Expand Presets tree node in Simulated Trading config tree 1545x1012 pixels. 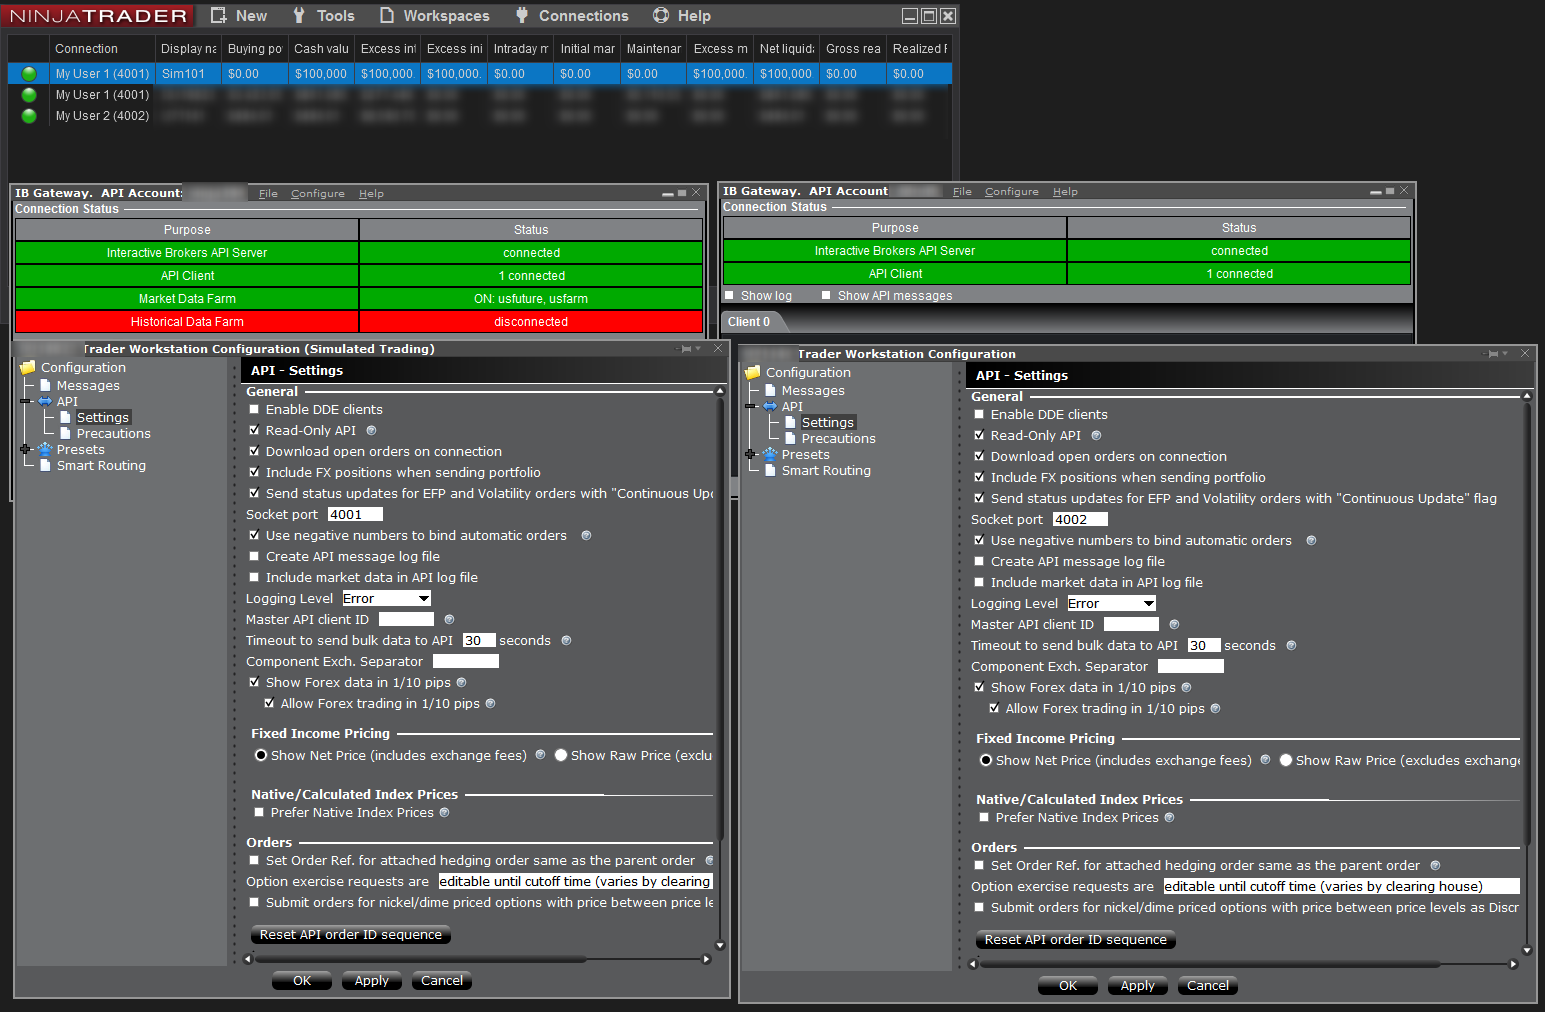pyautogui.click(x=25, y=449)
